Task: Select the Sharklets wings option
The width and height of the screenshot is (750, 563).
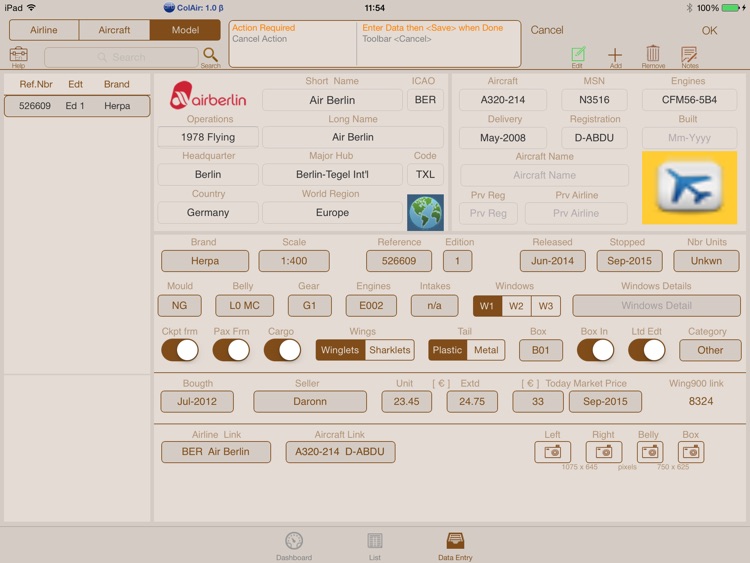Action: [x=390, y=350]
